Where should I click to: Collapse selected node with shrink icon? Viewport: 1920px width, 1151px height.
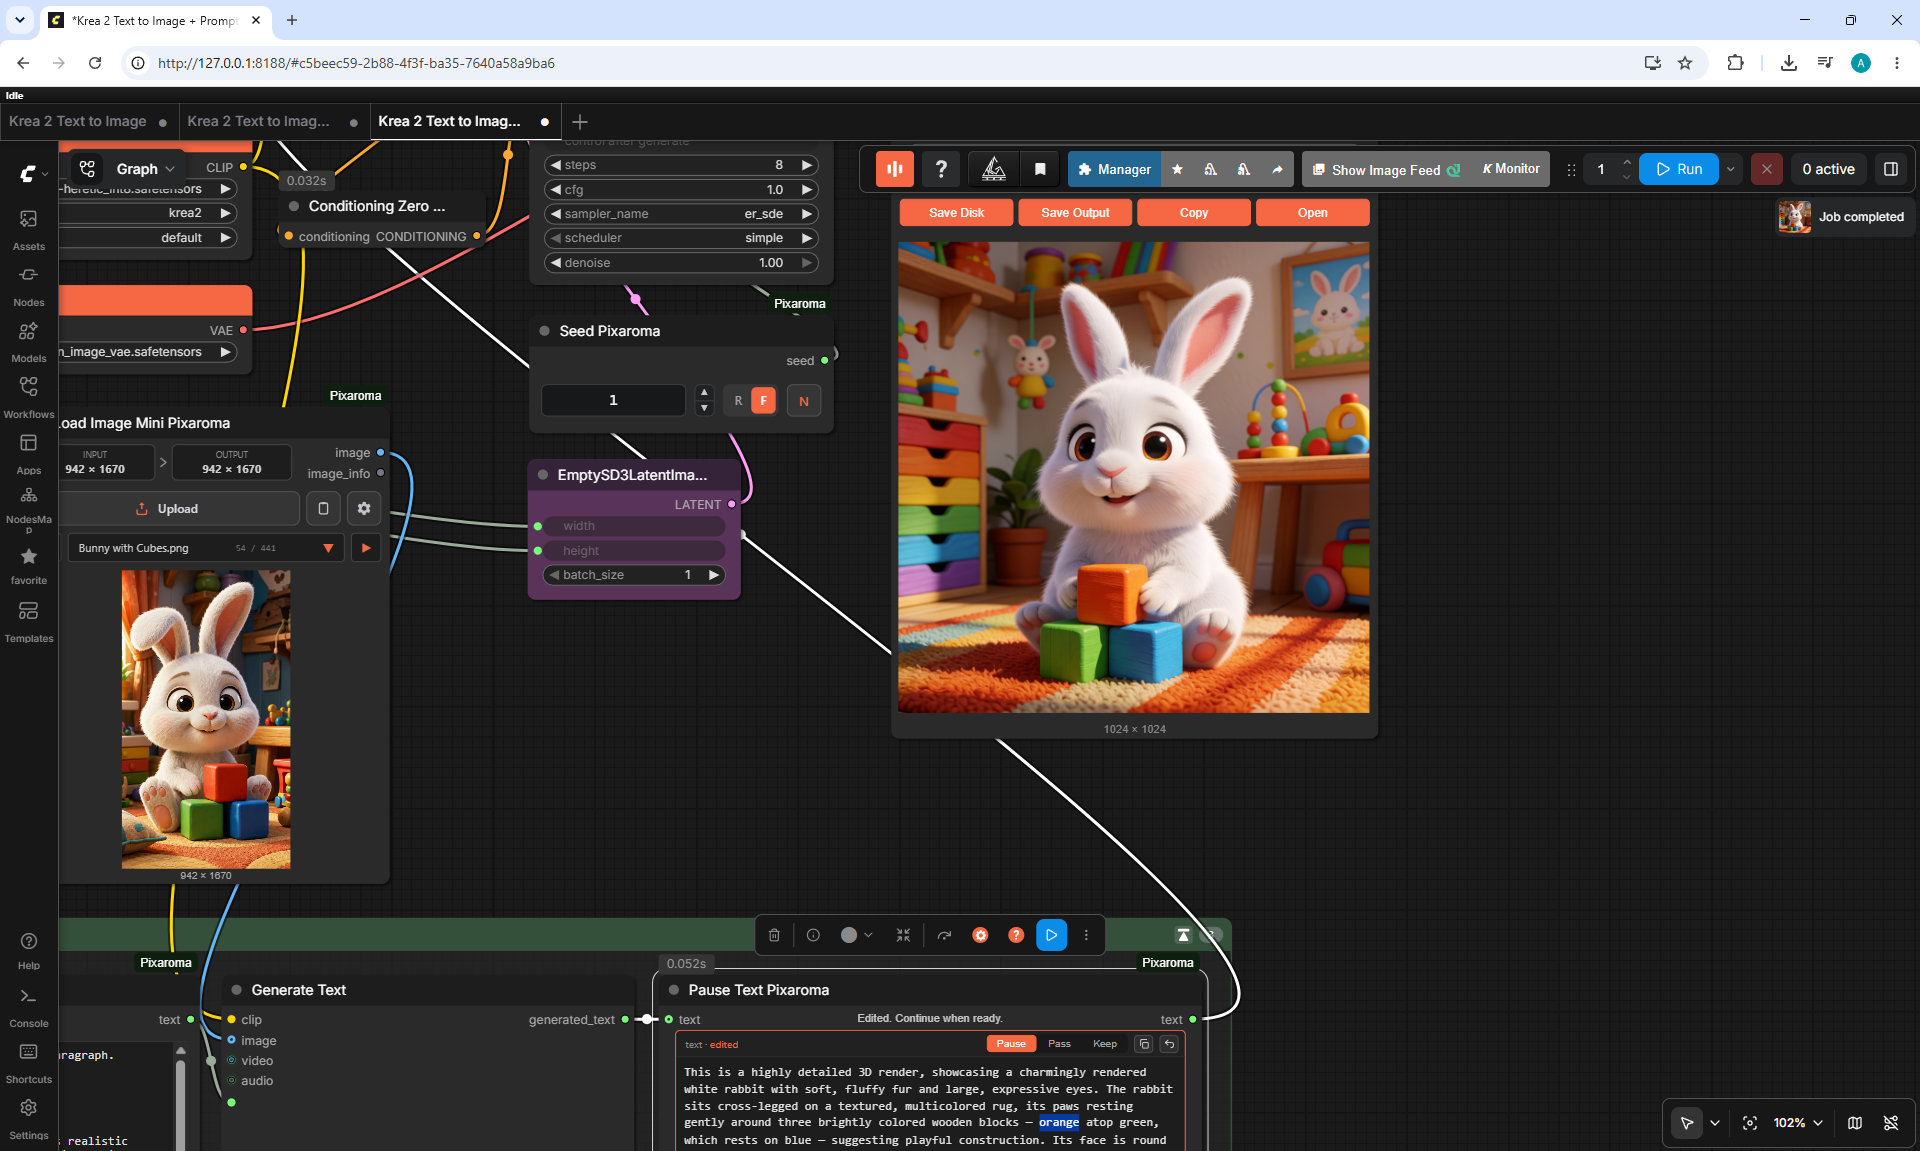click(903, 935)
